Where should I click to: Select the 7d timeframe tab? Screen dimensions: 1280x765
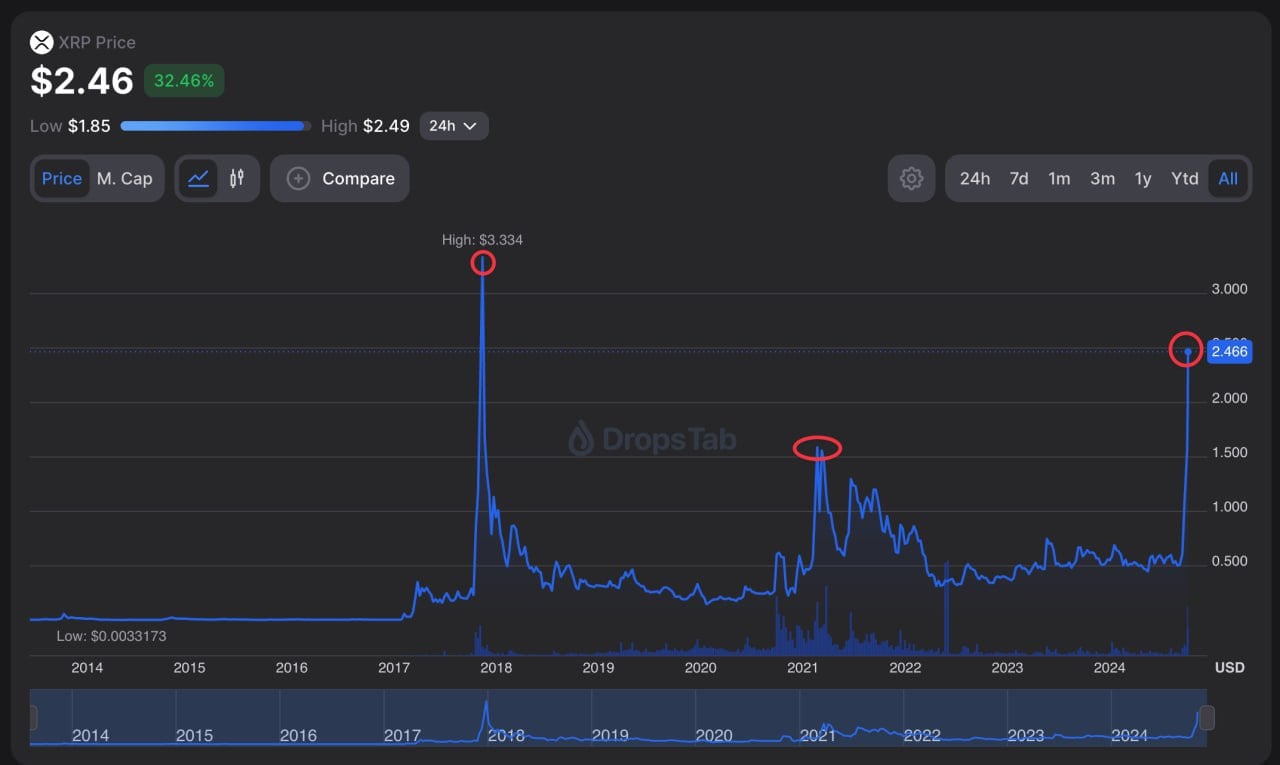point(1019,179)
